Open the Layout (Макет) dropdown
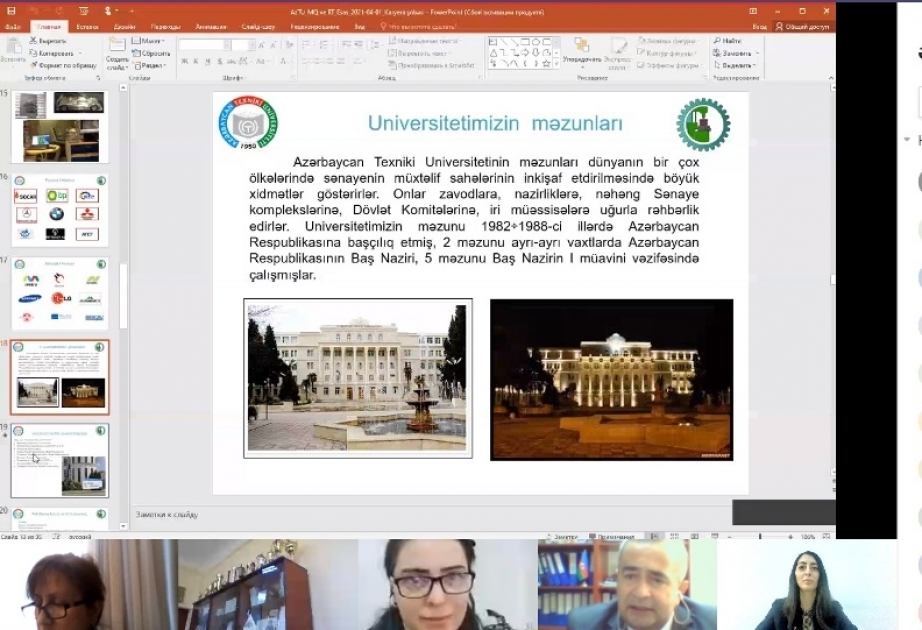922x630 pixels. tap(149, 41)
